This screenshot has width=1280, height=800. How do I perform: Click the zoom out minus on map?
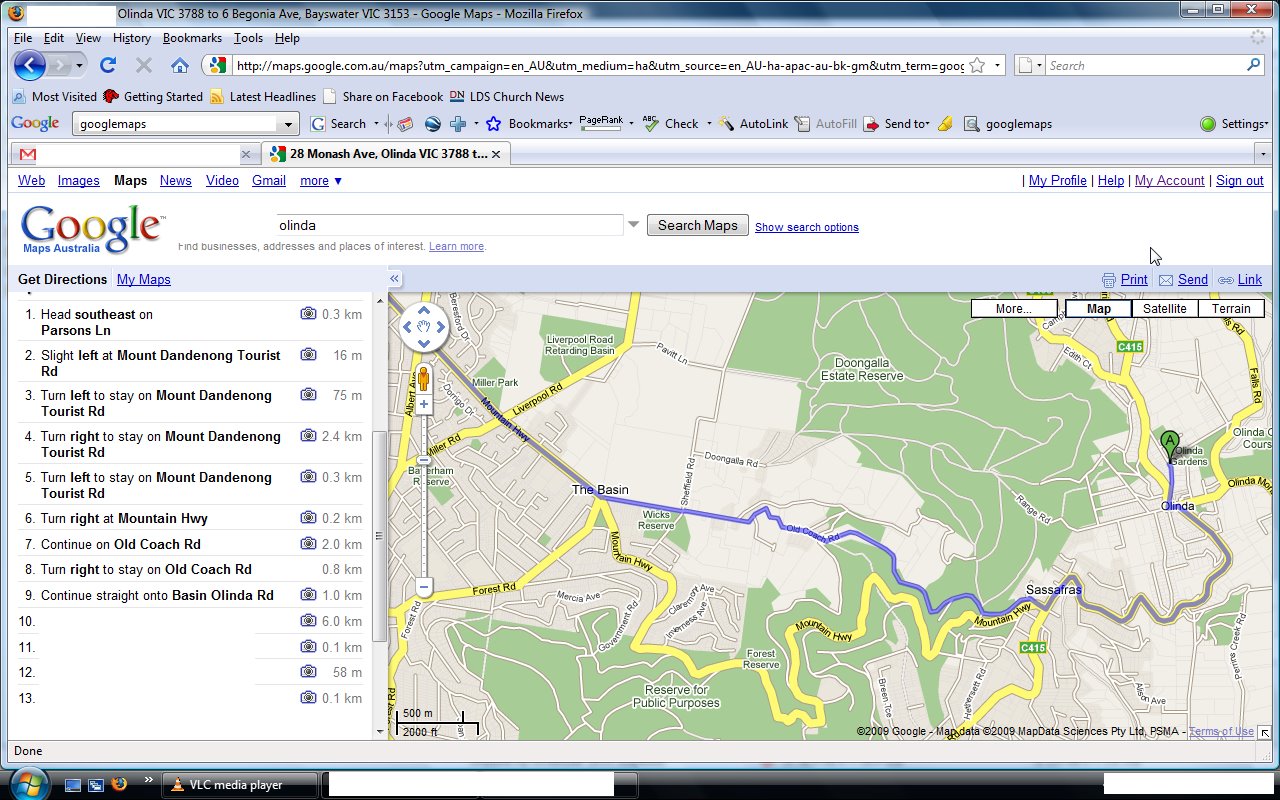(x=424, y=587)
